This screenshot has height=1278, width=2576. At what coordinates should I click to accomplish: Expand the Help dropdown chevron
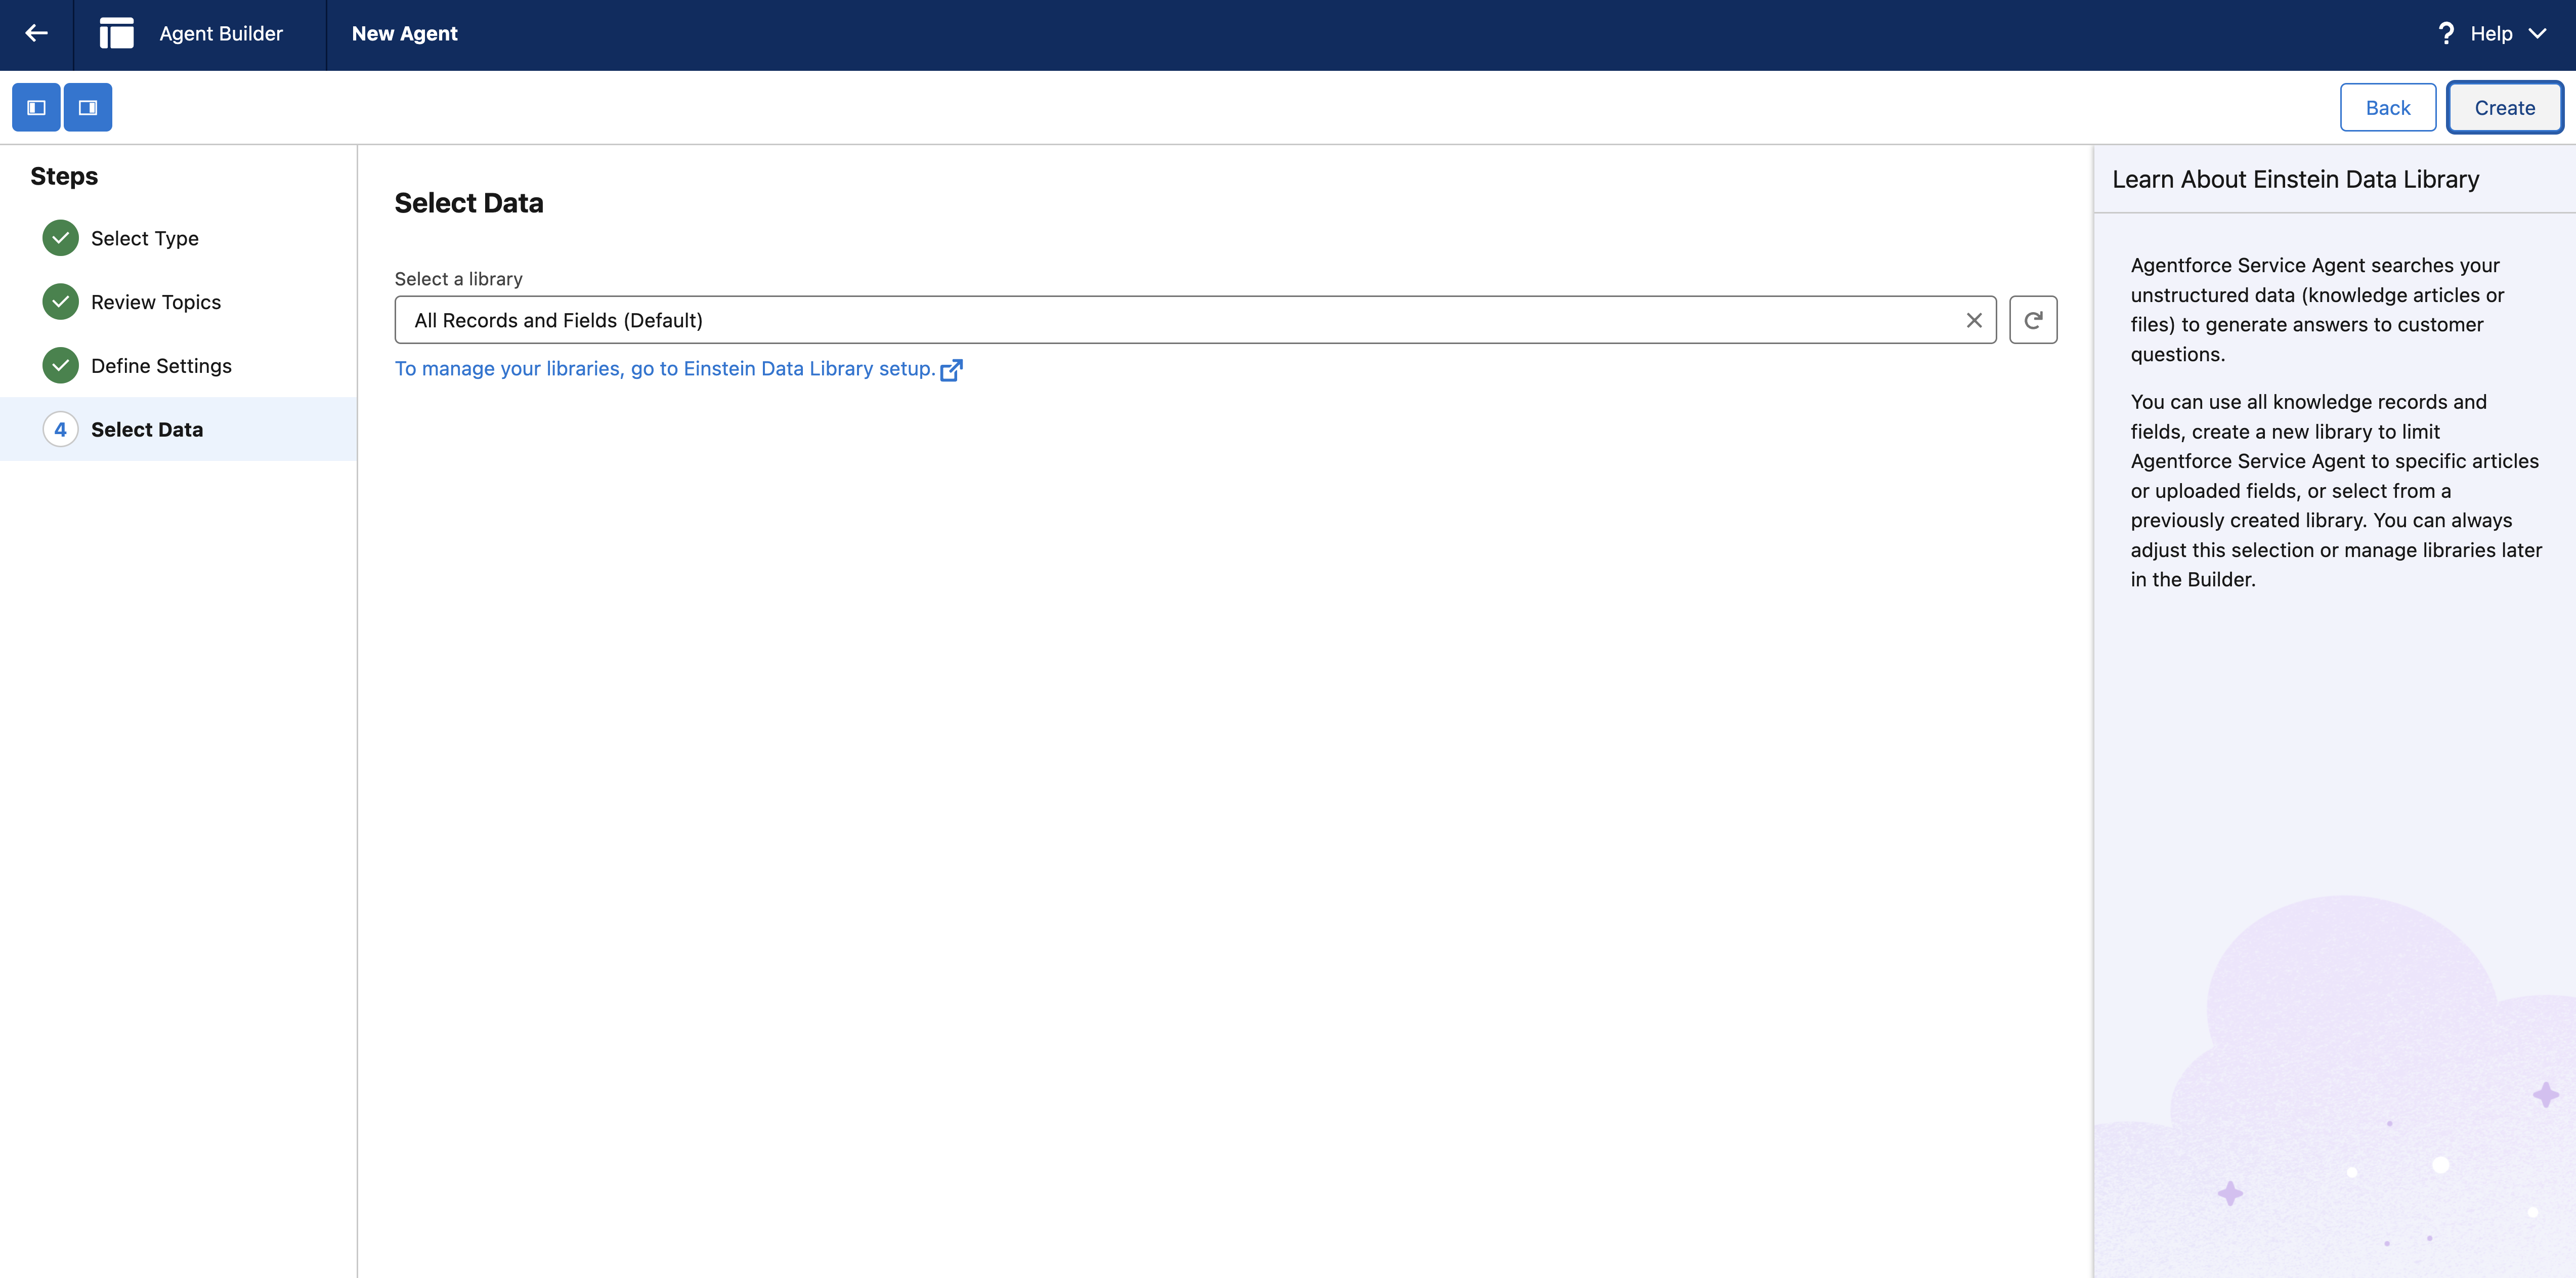coord(2537,33)
